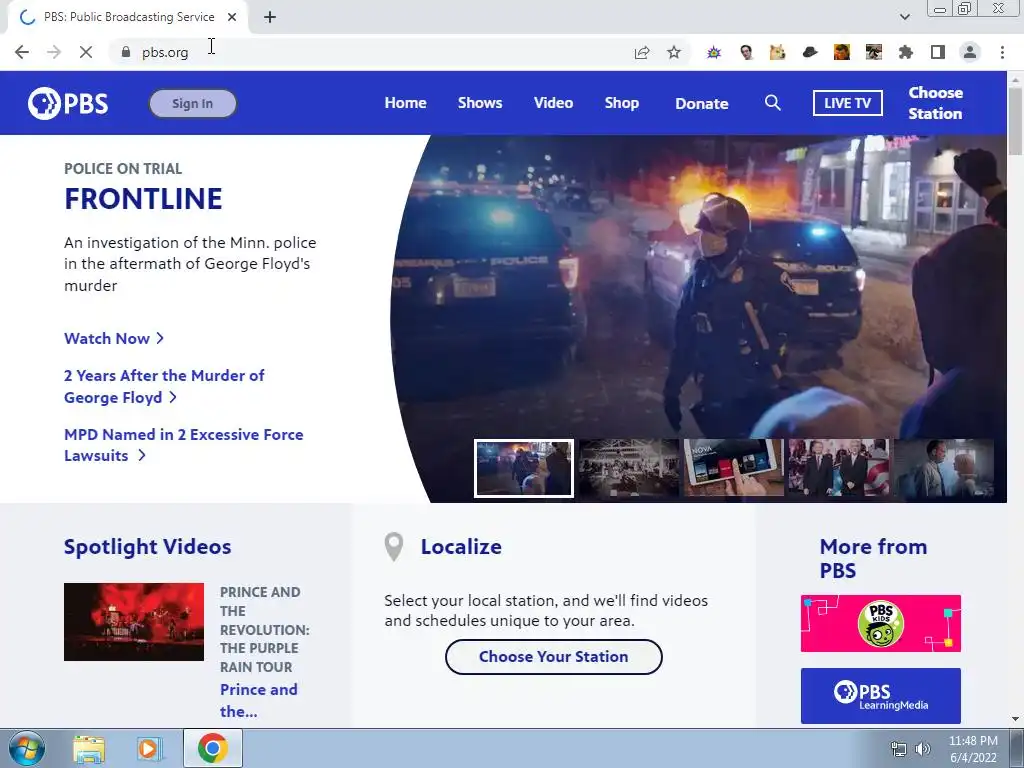Click the PBS logo in header

(x=68, y=103)
